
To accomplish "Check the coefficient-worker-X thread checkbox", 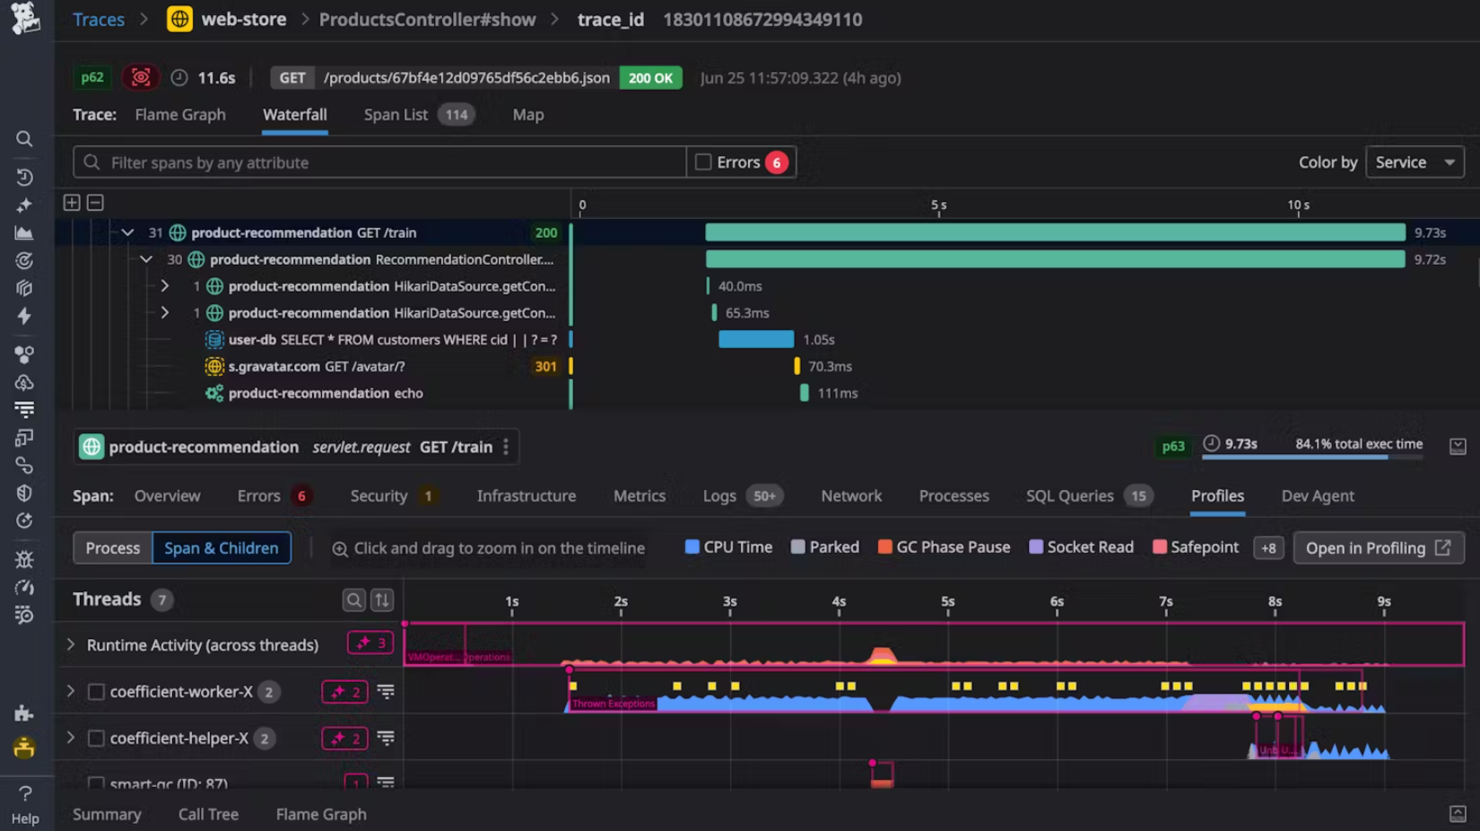I will pos(95,691).
